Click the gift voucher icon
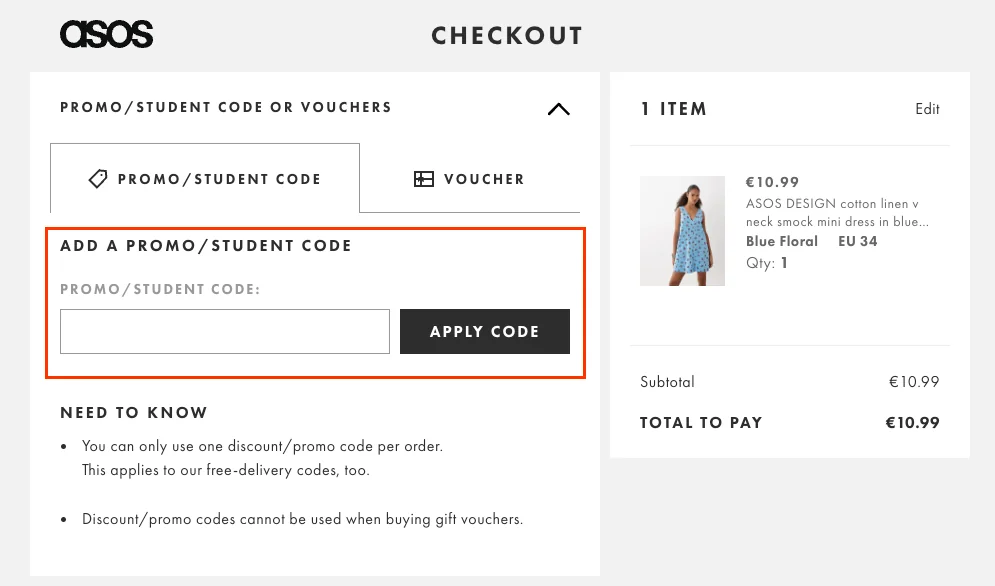This screenshot has height=586, width=995. [424, 179]
